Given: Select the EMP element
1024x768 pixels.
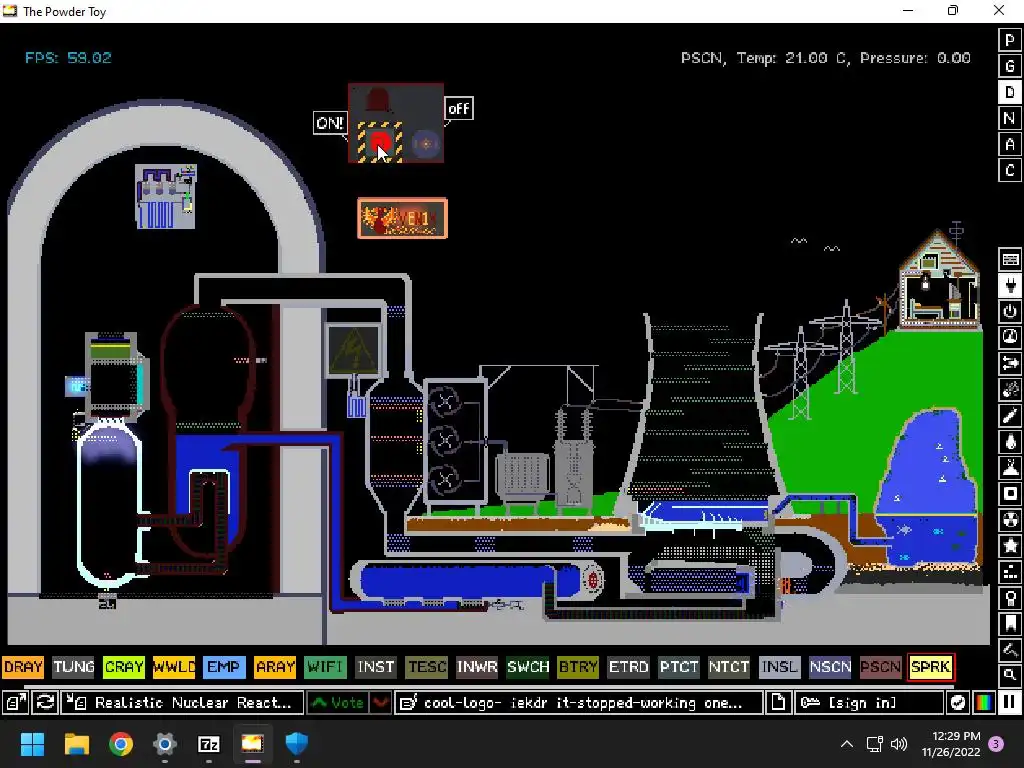Looking at the screenshot, I should point(224,667).
